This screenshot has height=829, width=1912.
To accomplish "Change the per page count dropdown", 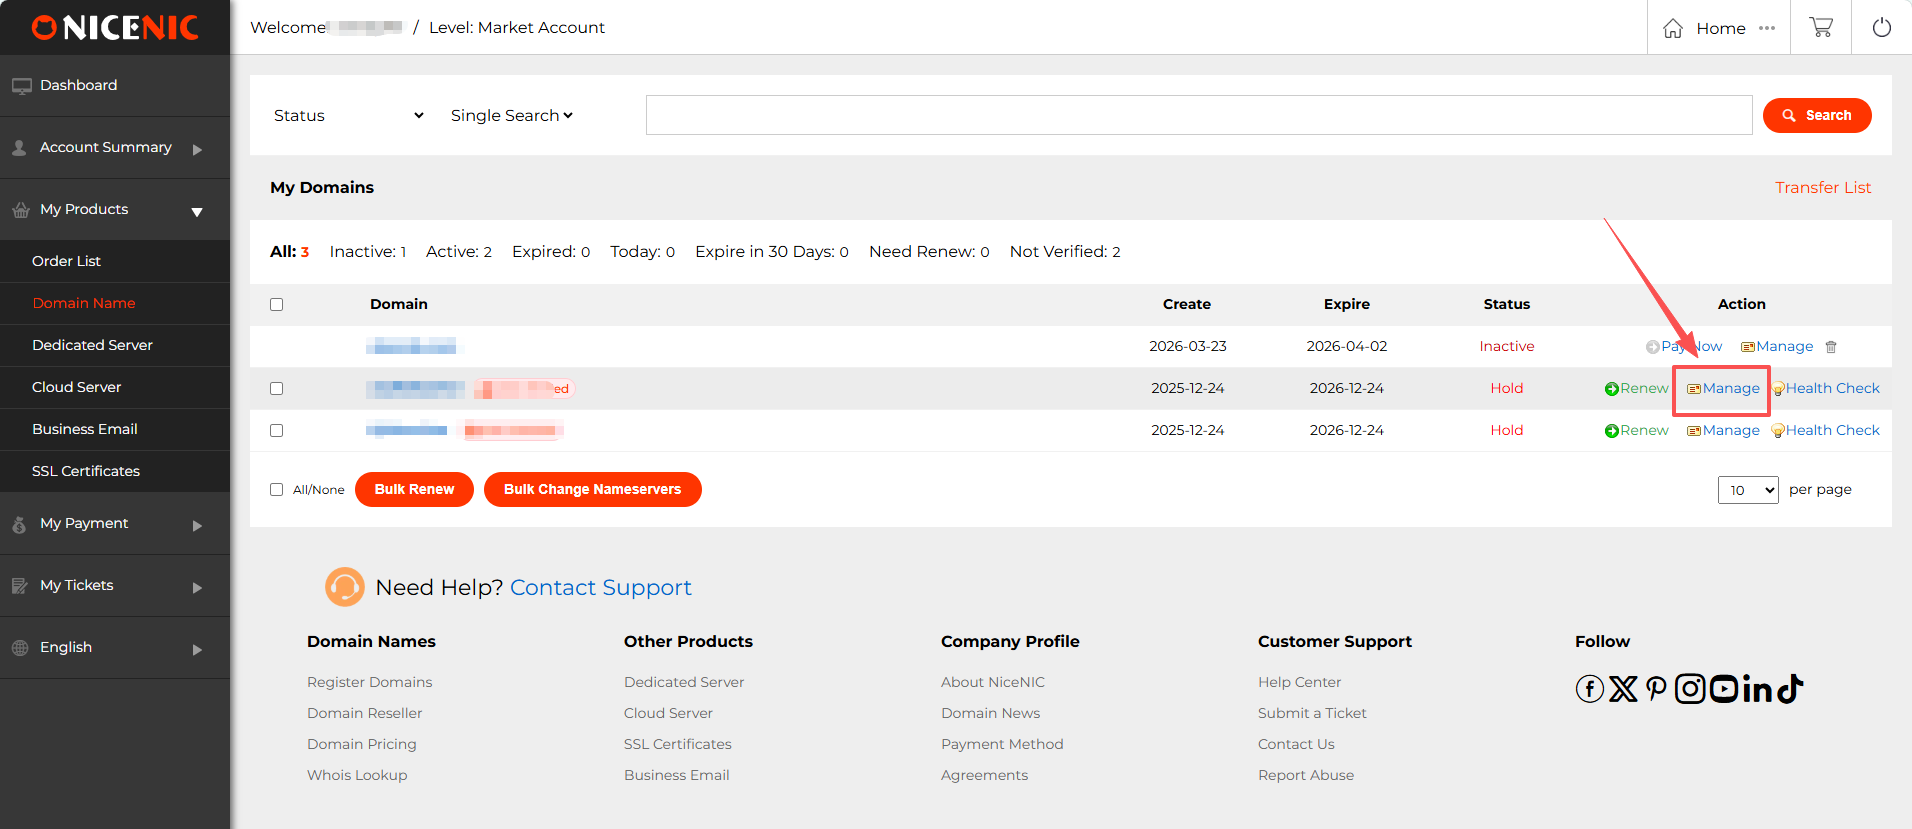I will coord(1747,490).
